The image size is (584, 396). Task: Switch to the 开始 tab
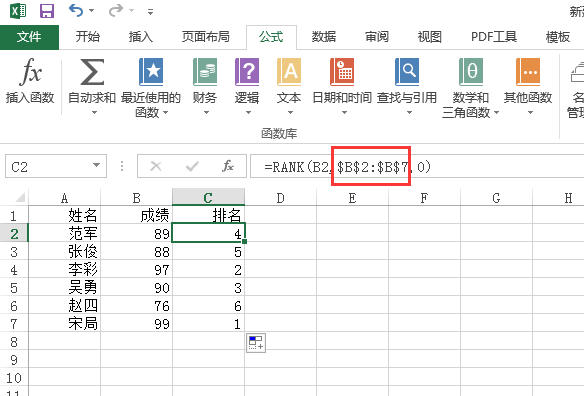pyautogui.click(x=88, y=37)
